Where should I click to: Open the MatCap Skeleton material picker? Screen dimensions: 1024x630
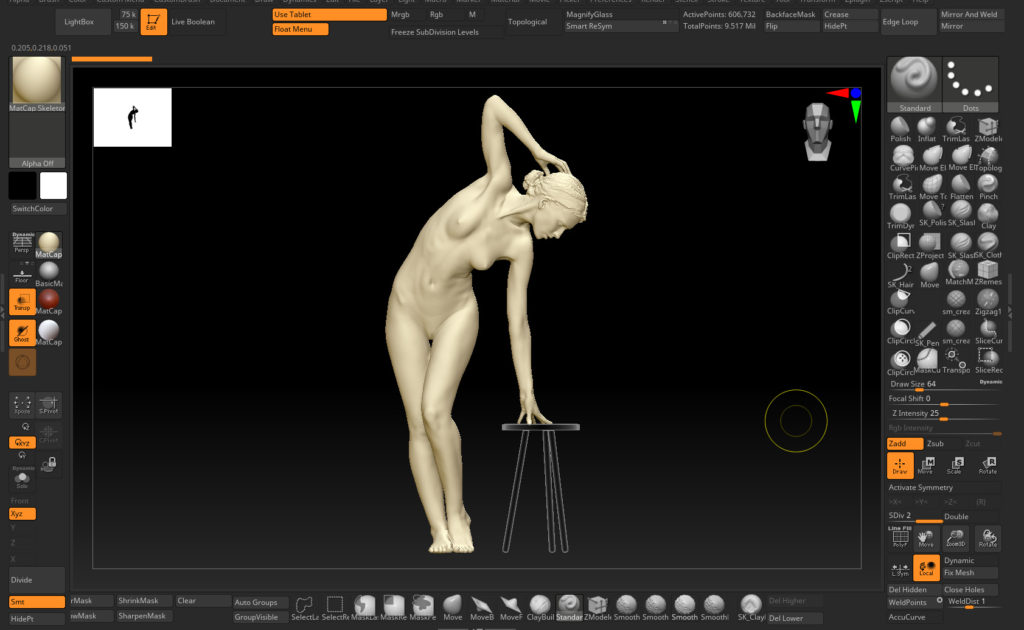tap(37, 83)
